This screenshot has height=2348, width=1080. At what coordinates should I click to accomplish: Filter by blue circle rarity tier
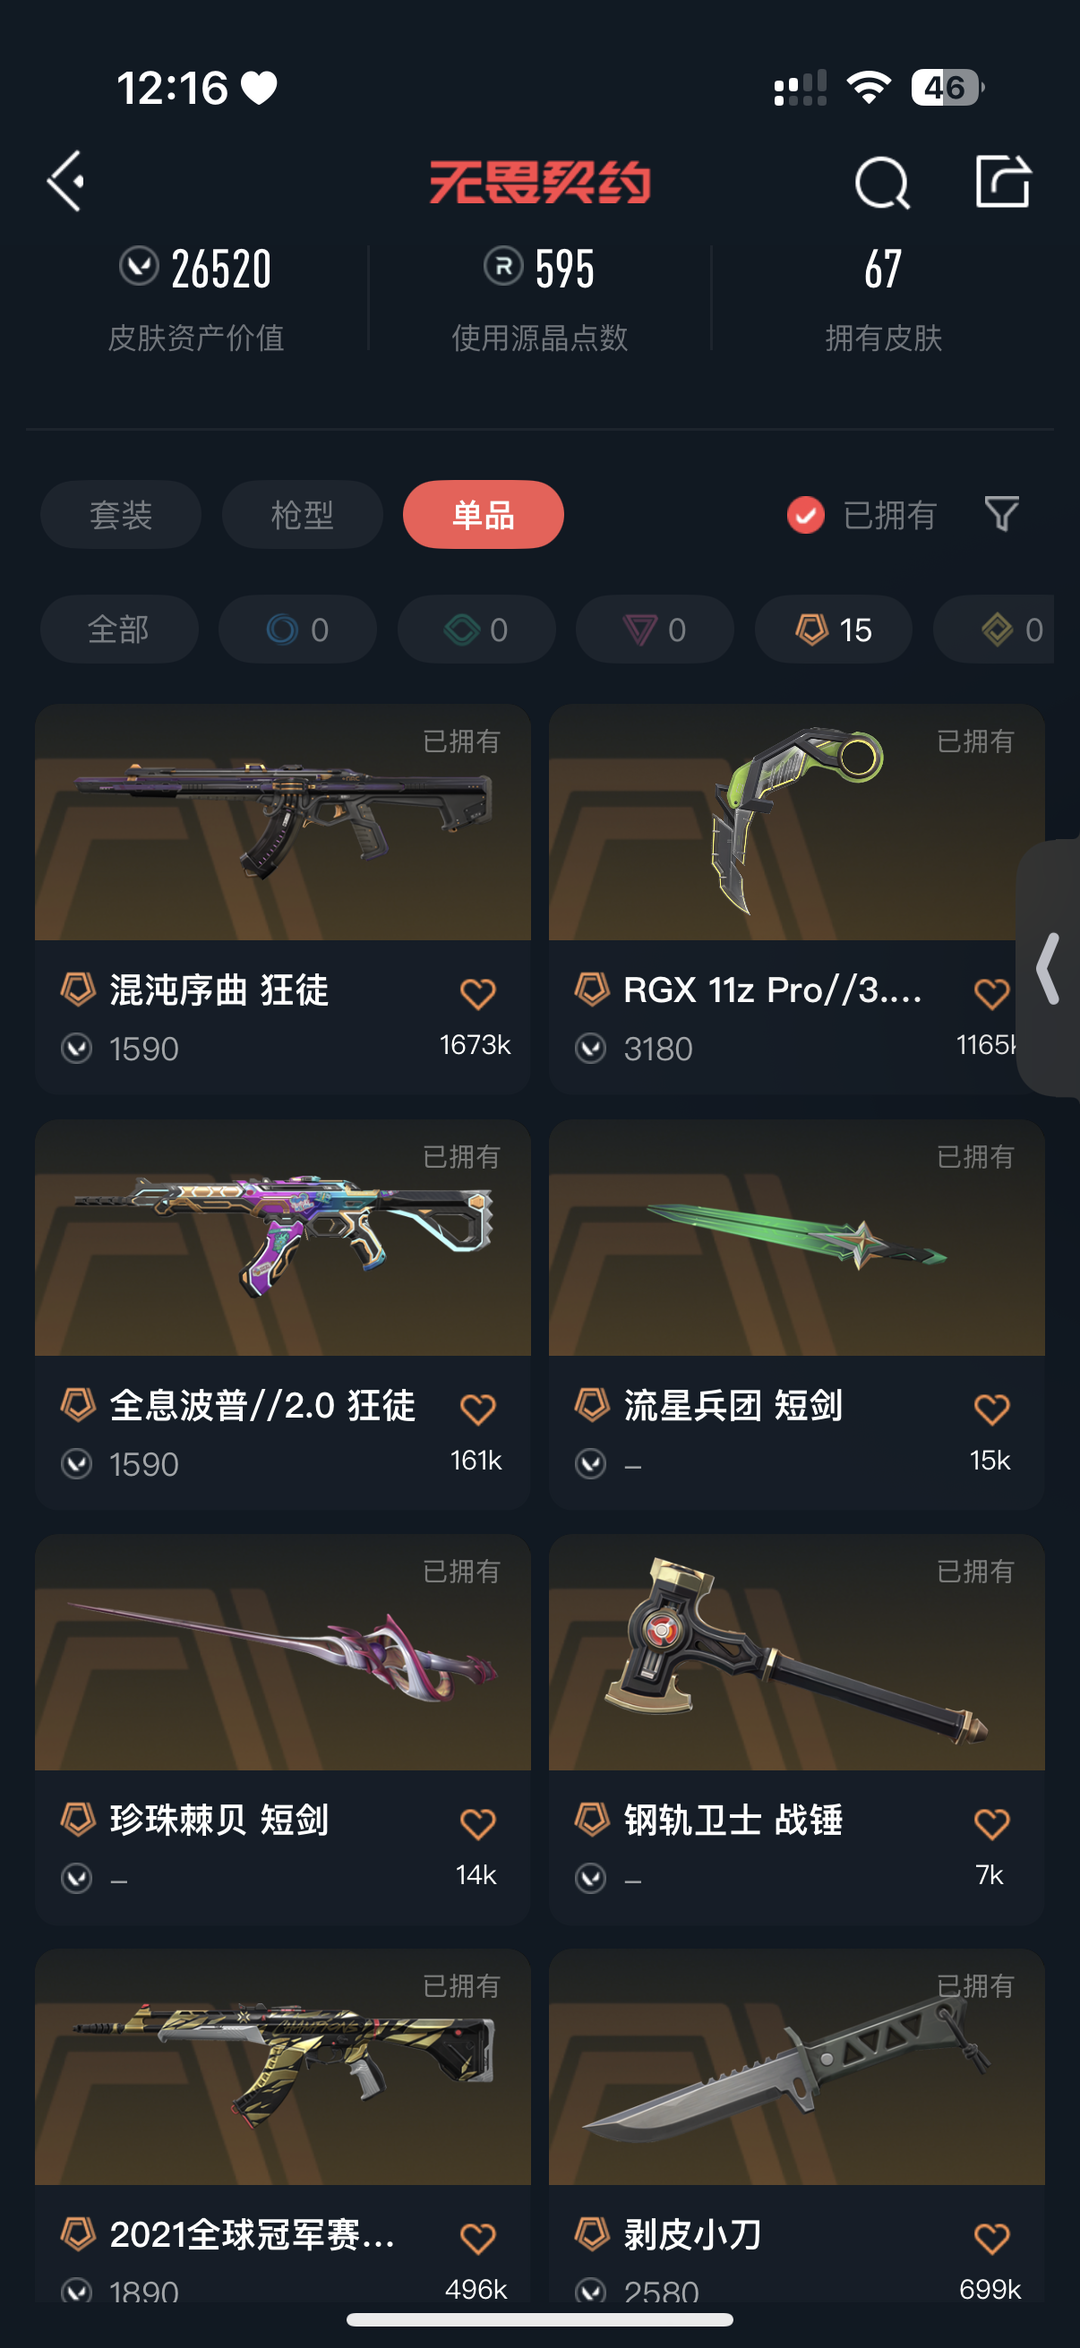(298, 629)
